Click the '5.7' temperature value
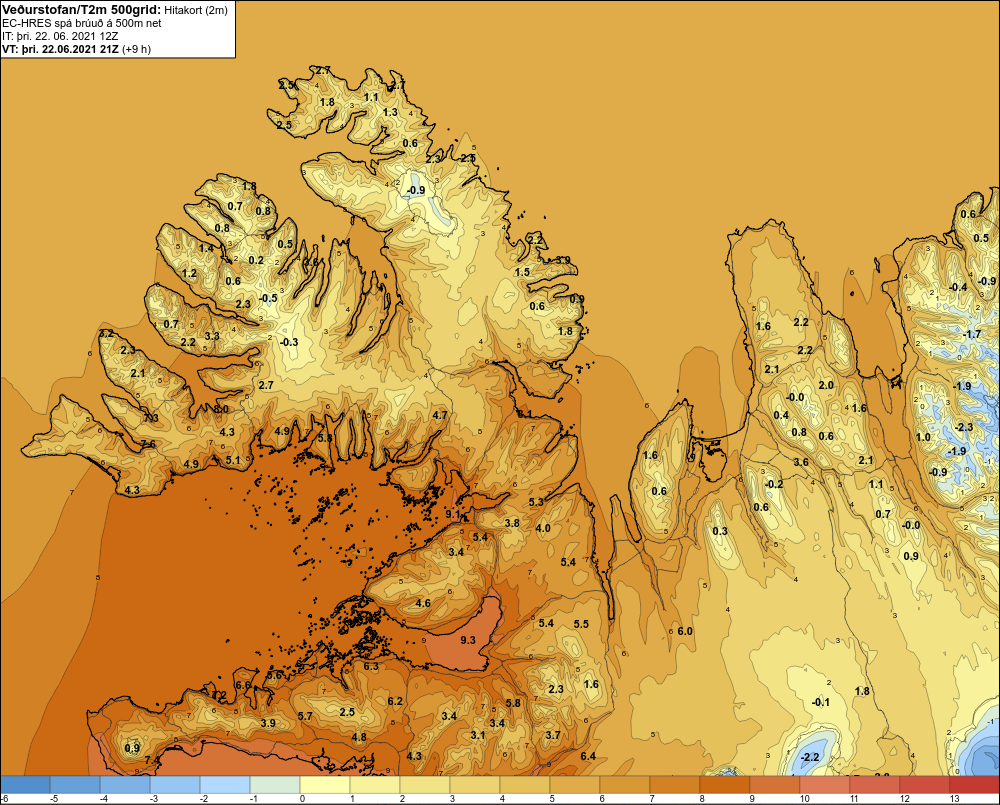 tap(305, 716)
